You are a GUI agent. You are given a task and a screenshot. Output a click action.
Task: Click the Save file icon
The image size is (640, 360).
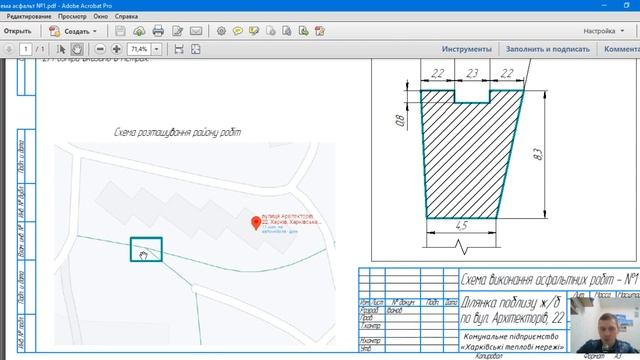120,31
